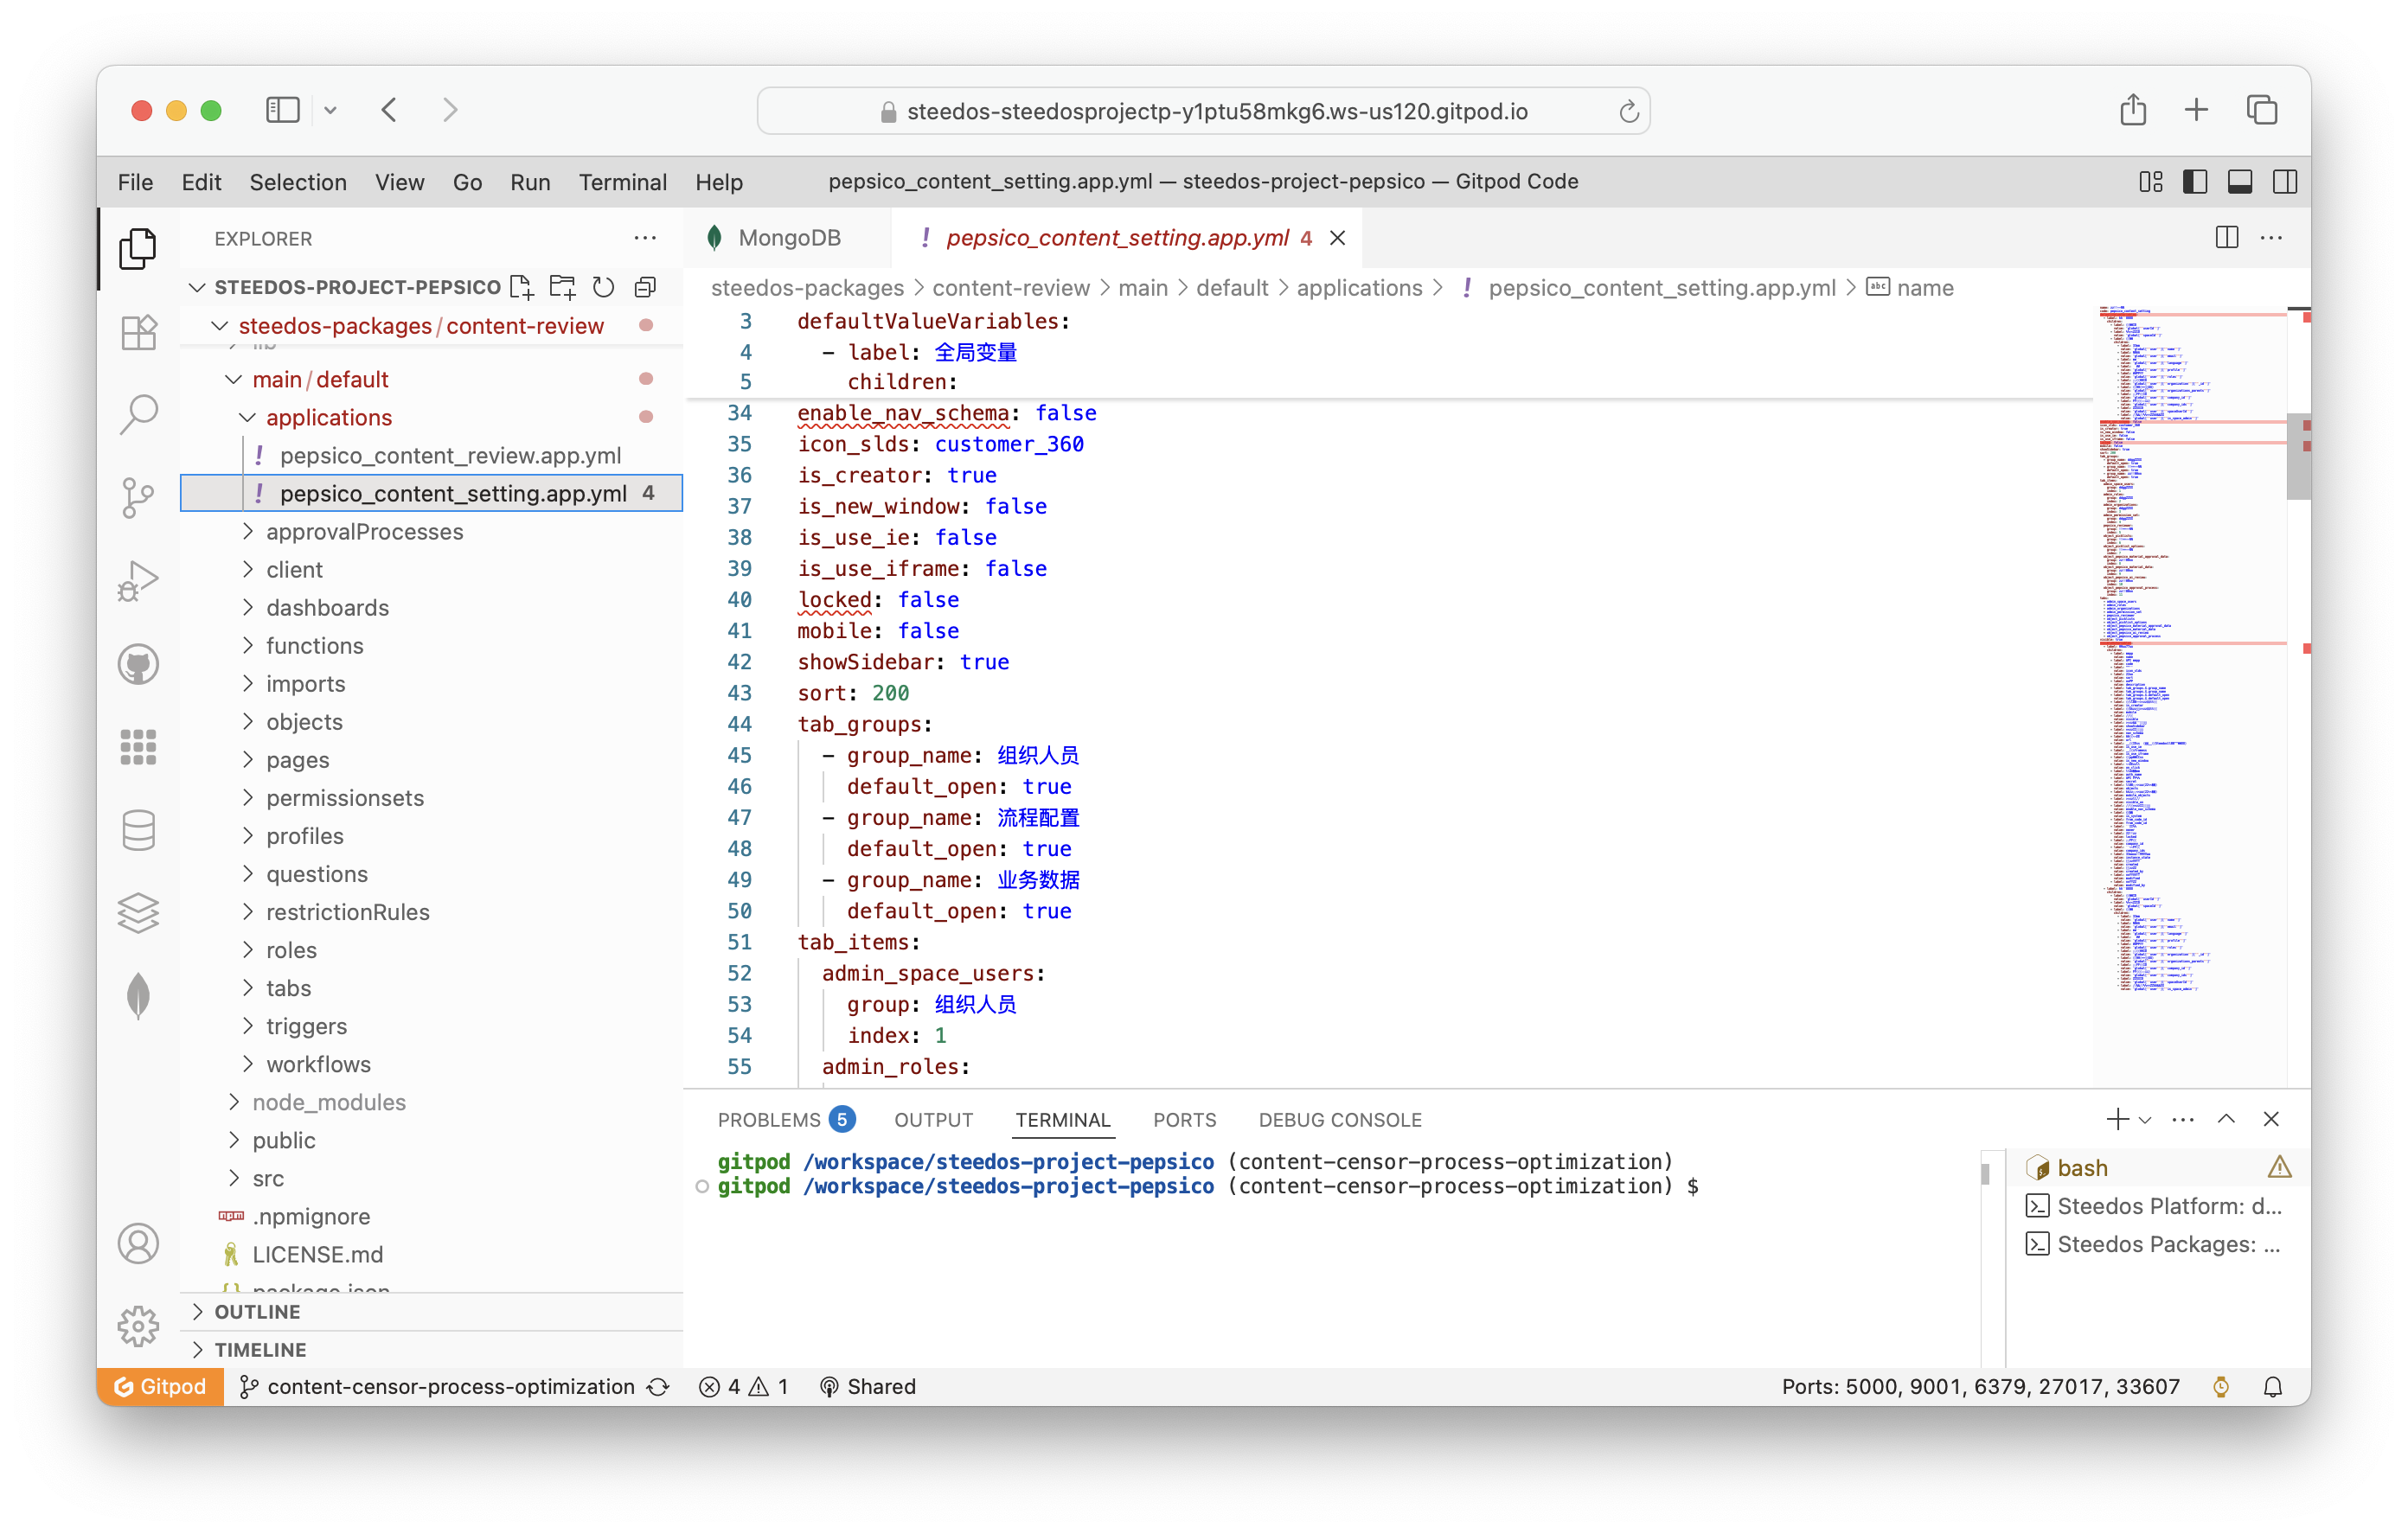This screenshot has height=1534, width=2408.
Task: Open the Run menu
Action: pos(530,182)
